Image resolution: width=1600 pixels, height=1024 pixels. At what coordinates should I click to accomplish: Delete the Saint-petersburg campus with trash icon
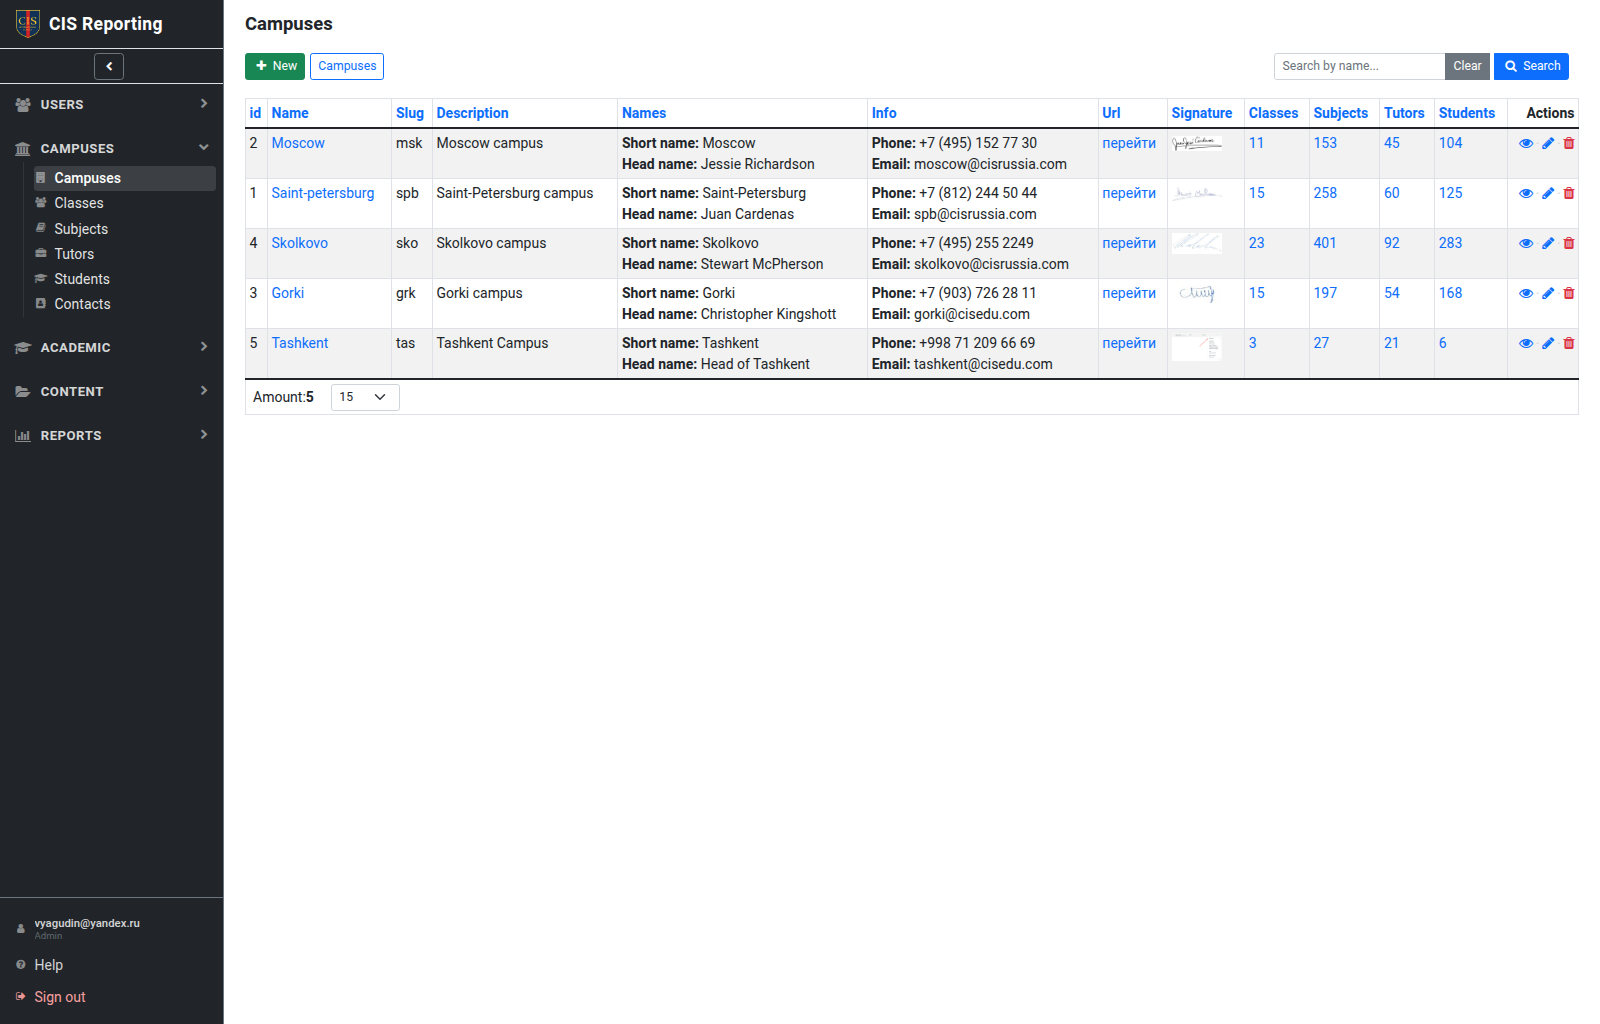coord(1569,193)
